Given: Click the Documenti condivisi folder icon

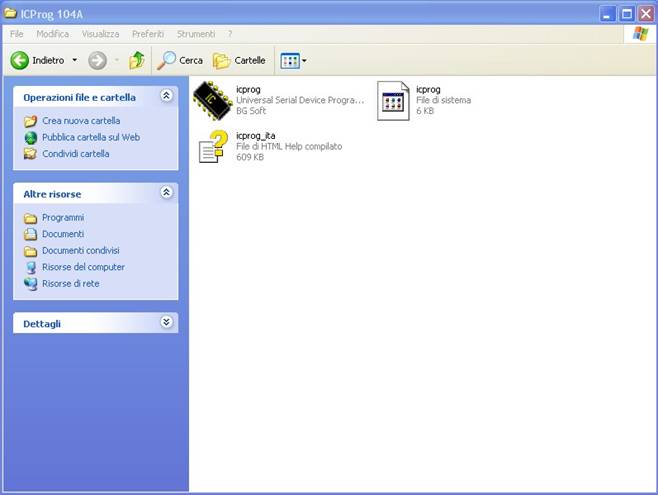Looking at the screenshot, I should coord(30,251).
